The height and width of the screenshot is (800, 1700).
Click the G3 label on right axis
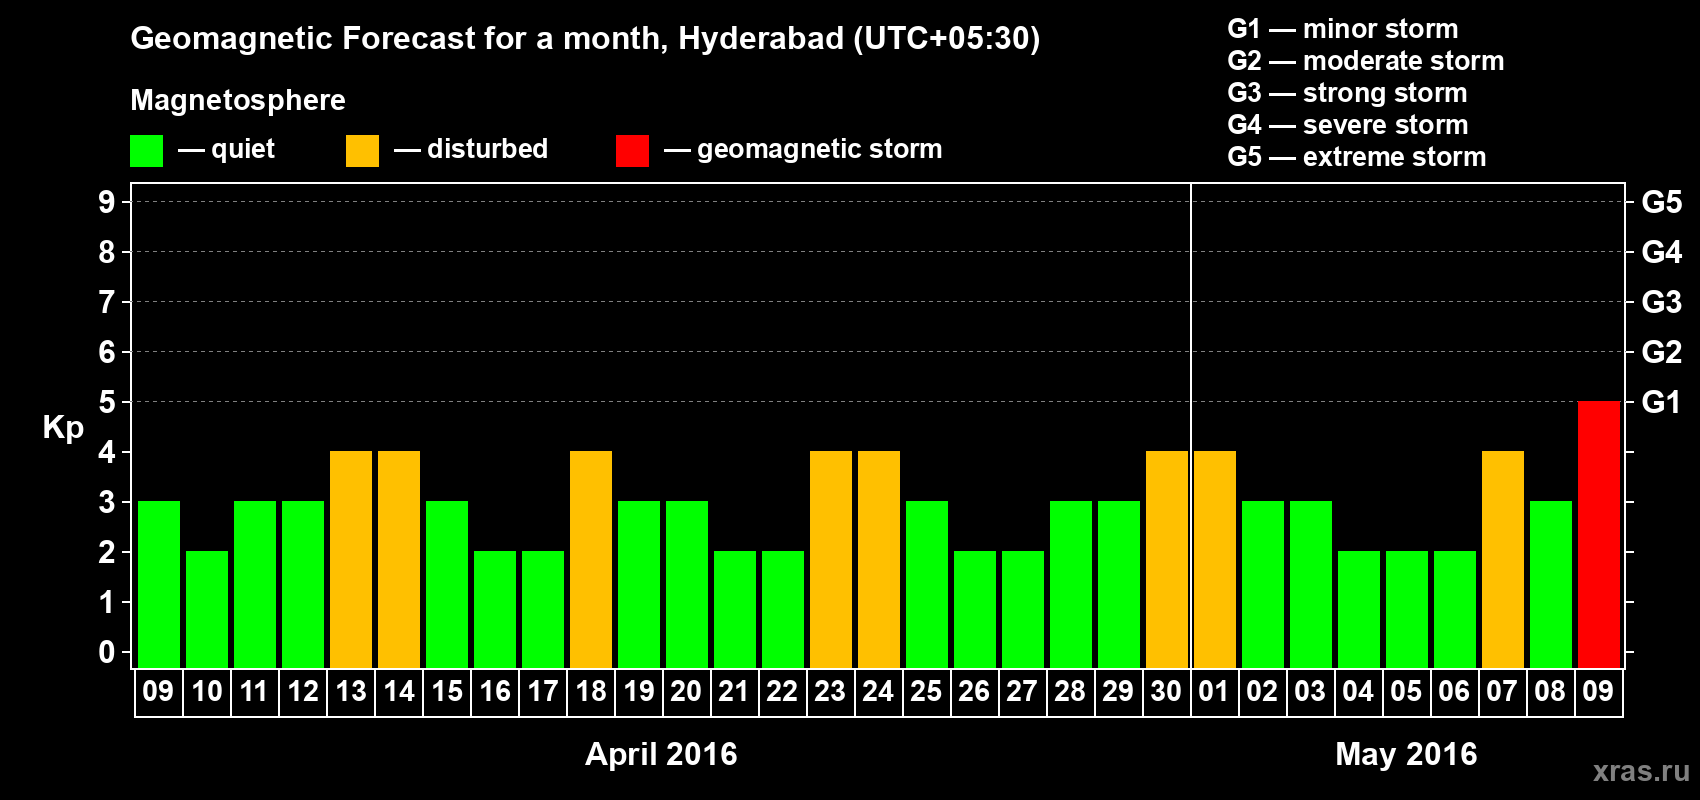coord(1661,302)
